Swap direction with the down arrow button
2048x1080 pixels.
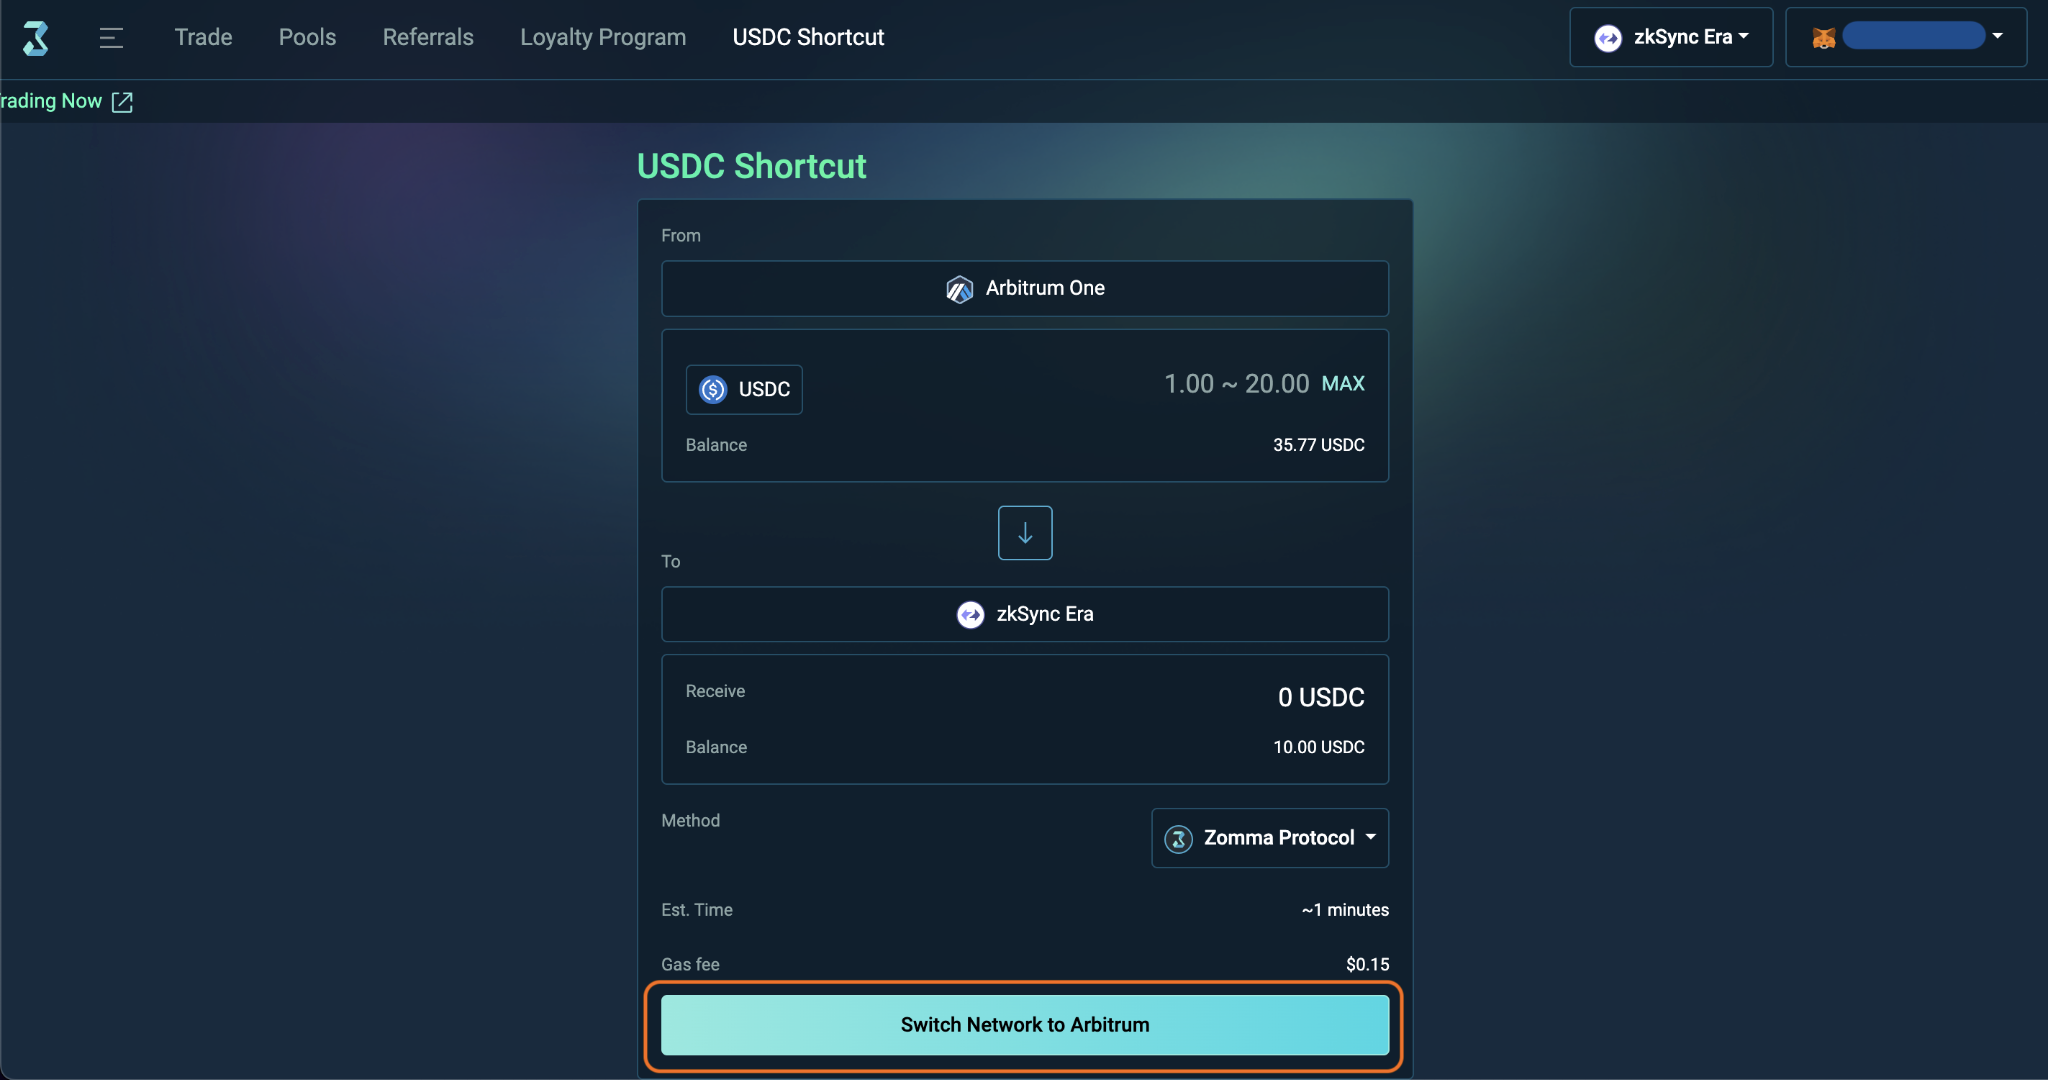coord(1025,533)
